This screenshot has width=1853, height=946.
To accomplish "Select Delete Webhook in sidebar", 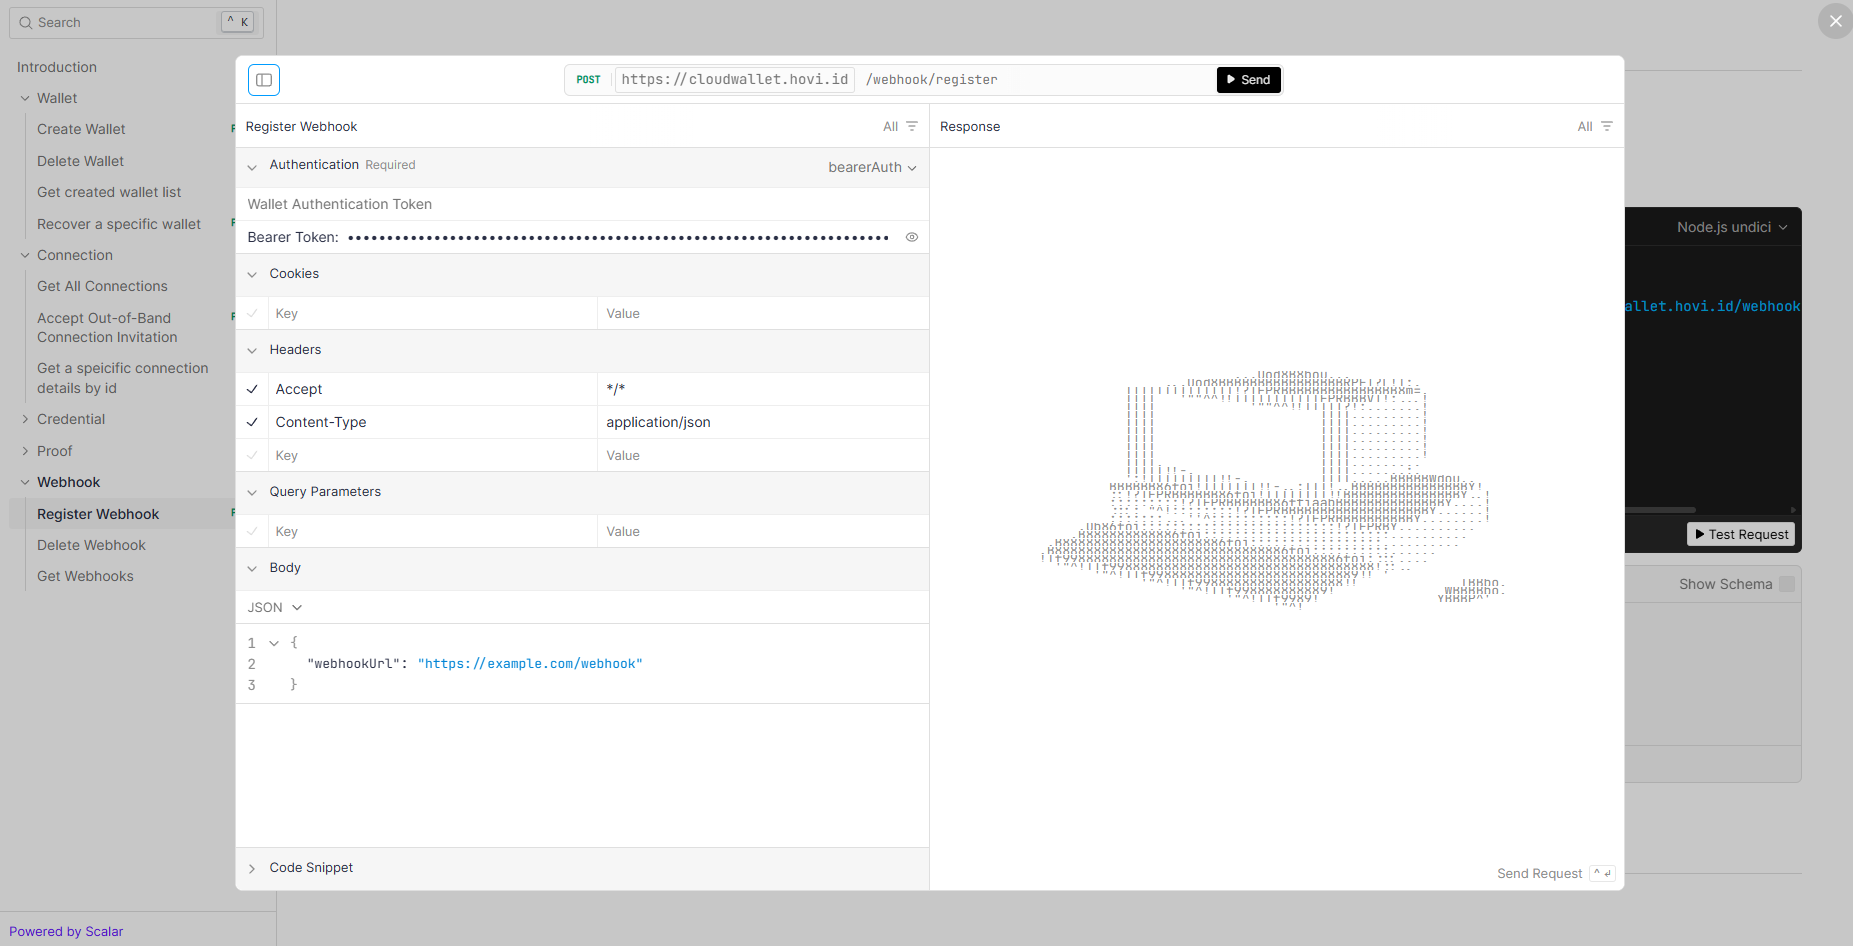I will (91, 545).
